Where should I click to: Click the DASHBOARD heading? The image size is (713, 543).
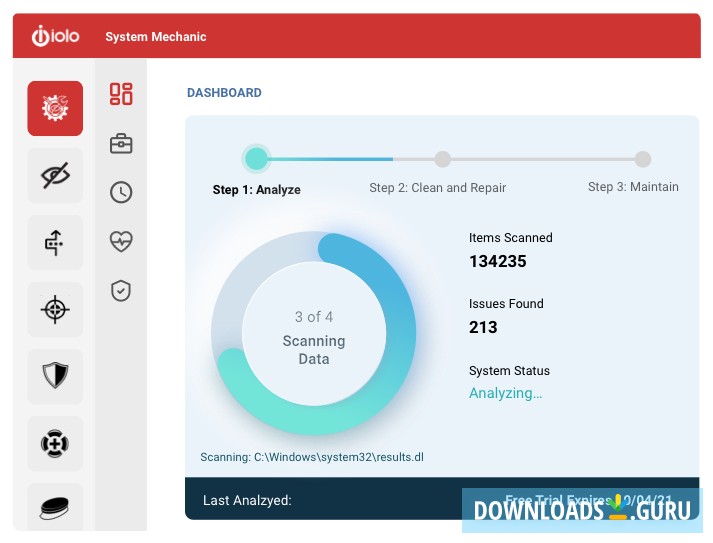pyautogui.click(x=224, y=93)
